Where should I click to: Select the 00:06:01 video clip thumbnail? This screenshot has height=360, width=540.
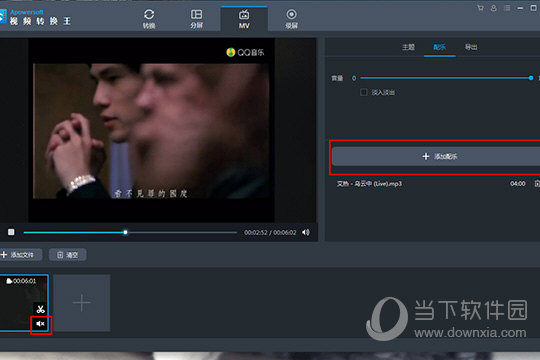23,303
